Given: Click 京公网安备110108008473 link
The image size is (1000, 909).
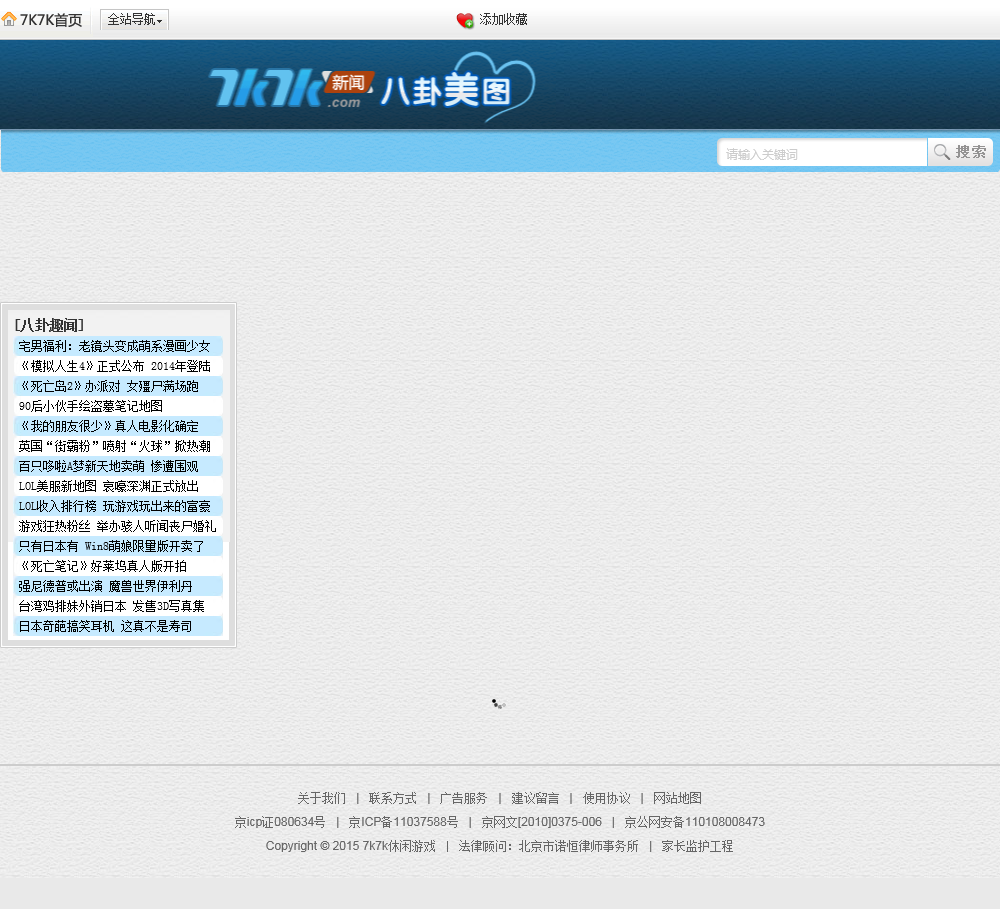Looking at the screenshot, I should tap(695, 822).
